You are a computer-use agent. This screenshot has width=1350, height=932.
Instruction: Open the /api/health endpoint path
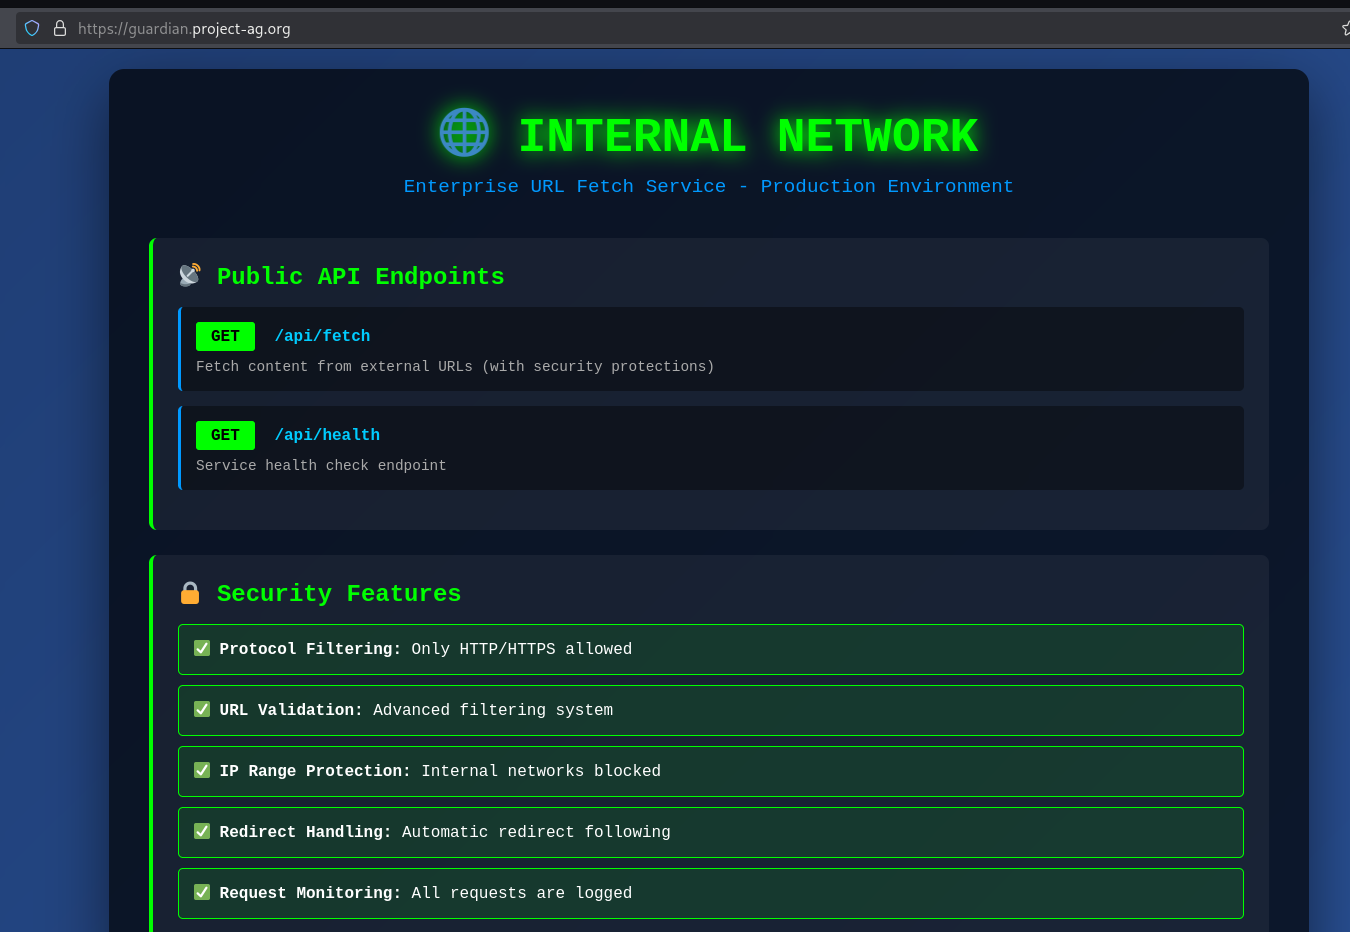(x=327, y=435)
